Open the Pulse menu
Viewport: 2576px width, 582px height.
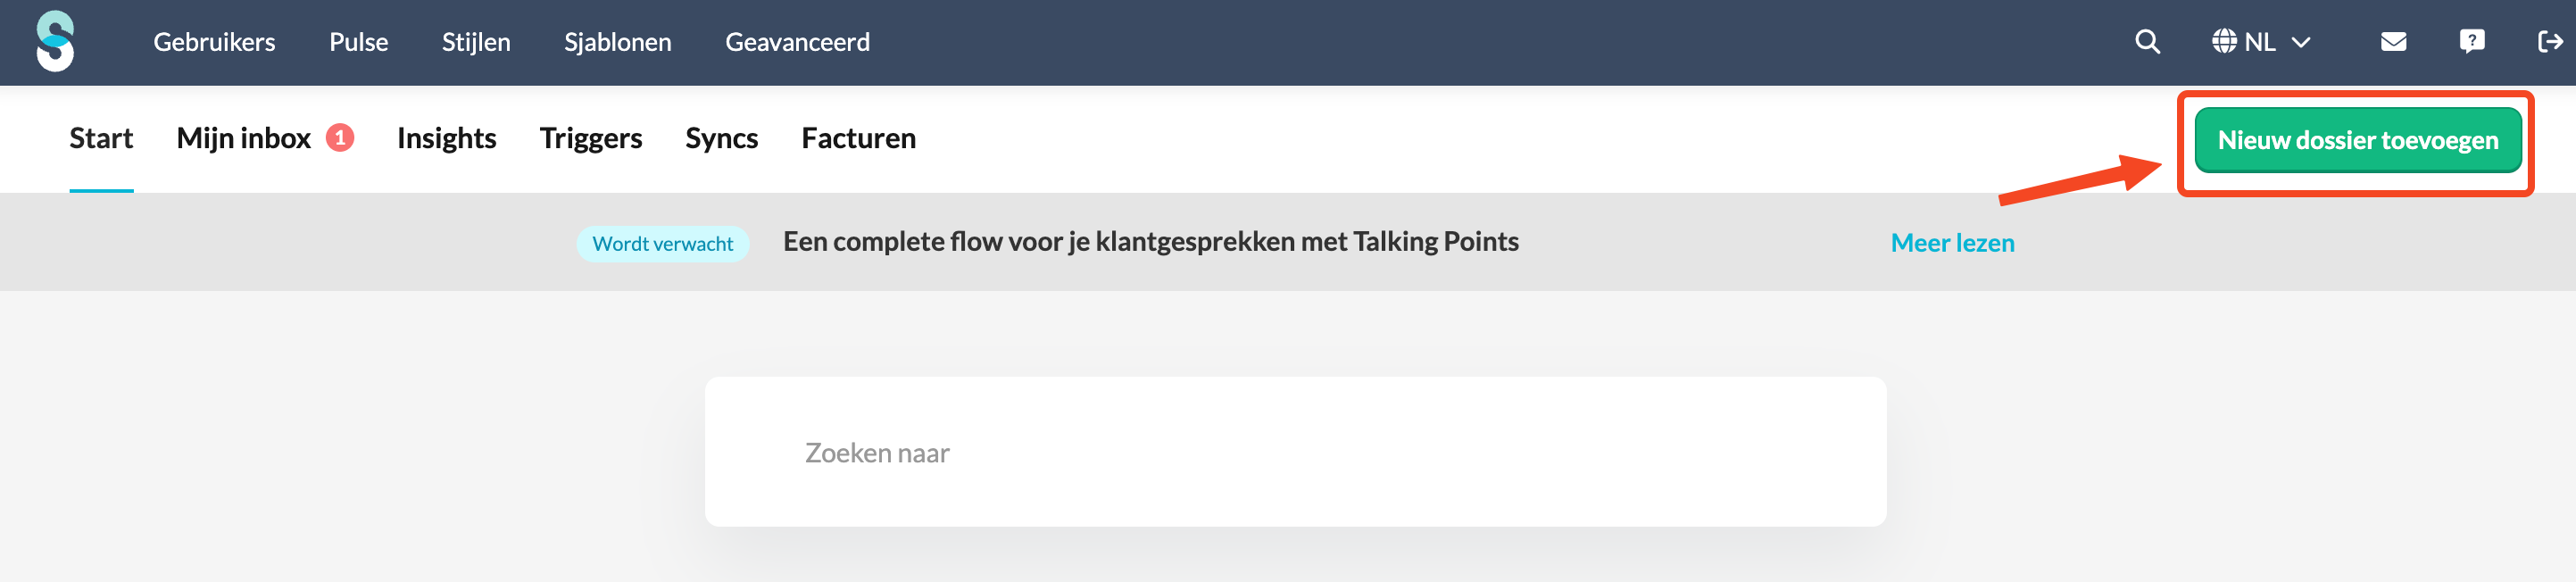click(359, 42)
